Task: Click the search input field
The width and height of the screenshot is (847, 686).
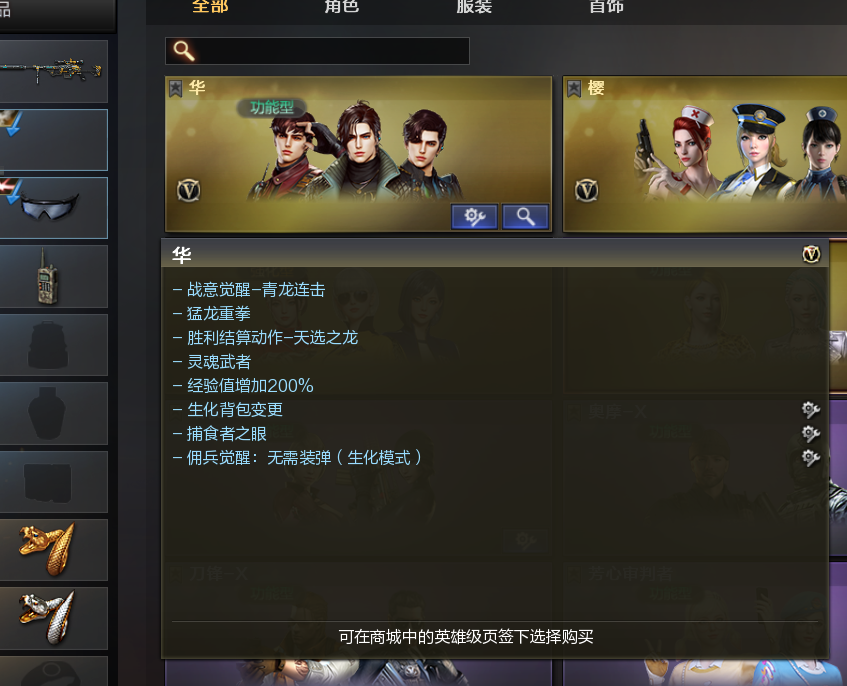Action: pyautogui.click(x=317, y=51)
